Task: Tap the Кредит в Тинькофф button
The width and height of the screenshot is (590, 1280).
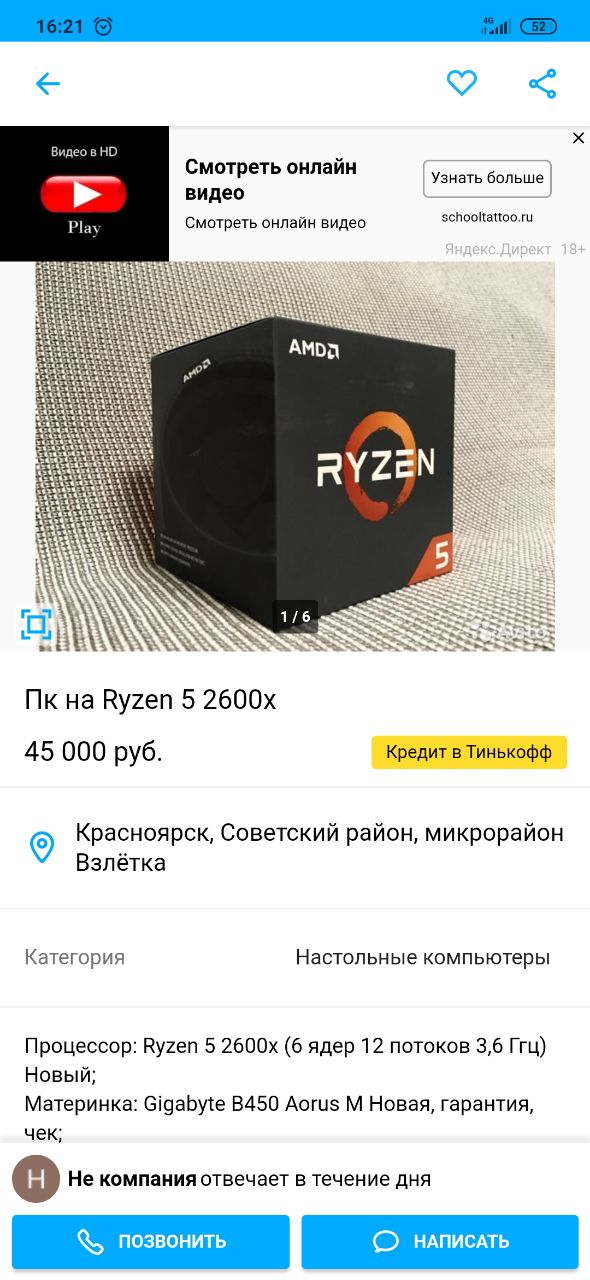Action: click(469, 752)
